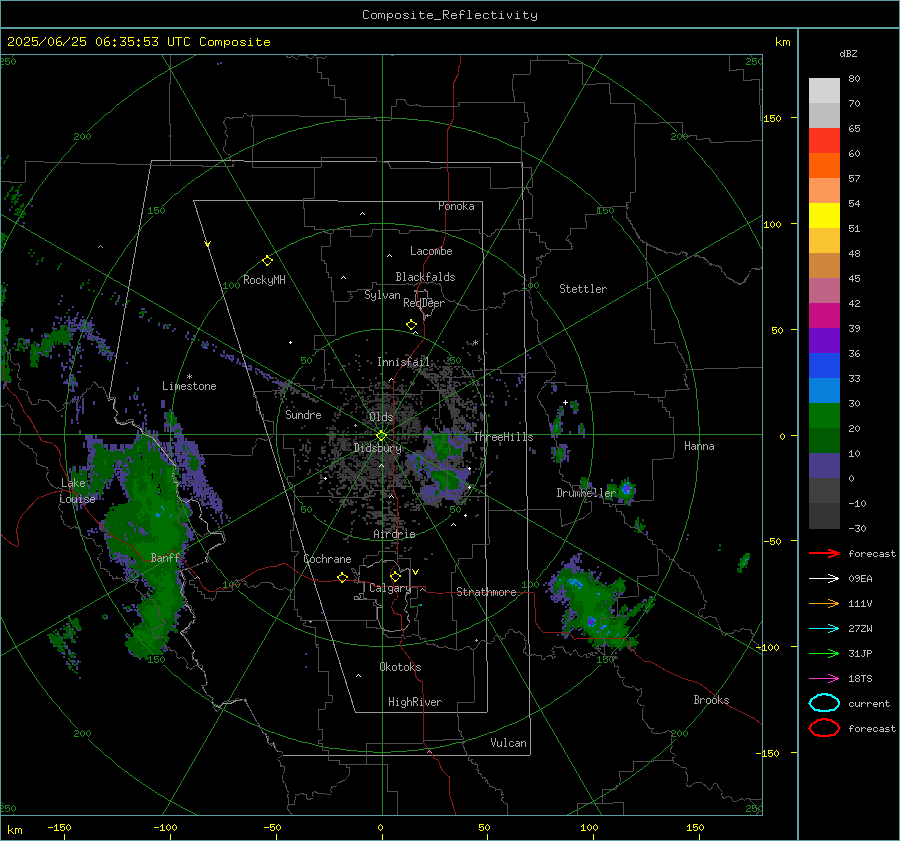Click the Didsbury label
Screen dimensions: 900x841
tap(377, 448)
